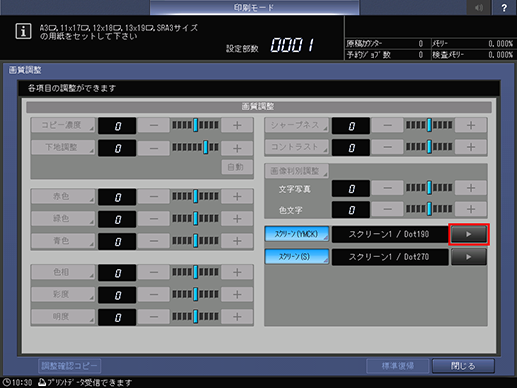Increase シャープネス with plus button
The width and height of the screenshot is (517, 388).
pos(471,126)
